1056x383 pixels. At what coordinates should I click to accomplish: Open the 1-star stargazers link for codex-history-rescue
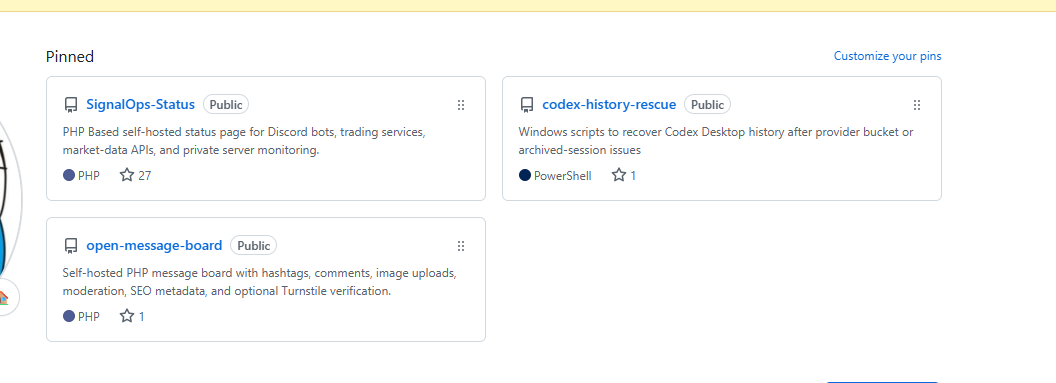click(x=624, y=176)
